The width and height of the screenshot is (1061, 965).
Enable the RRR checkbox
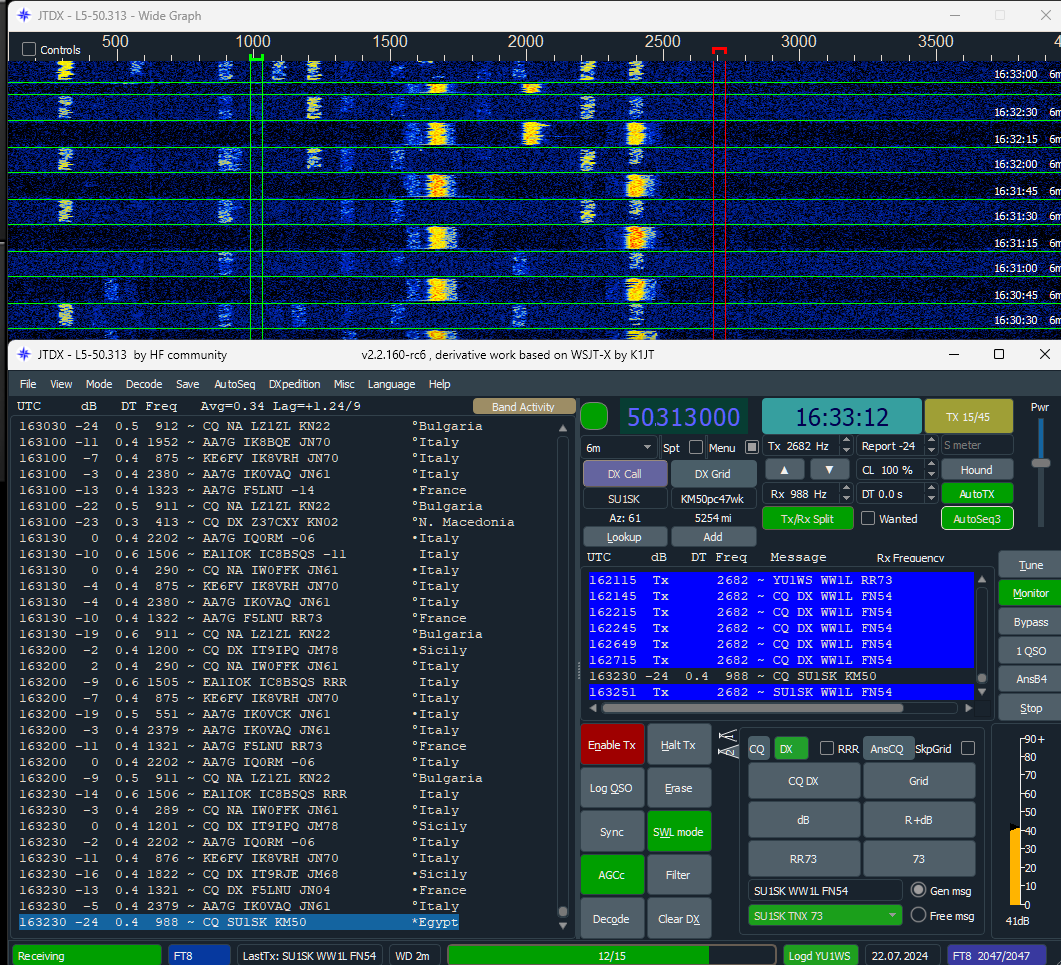click(826, 748)
